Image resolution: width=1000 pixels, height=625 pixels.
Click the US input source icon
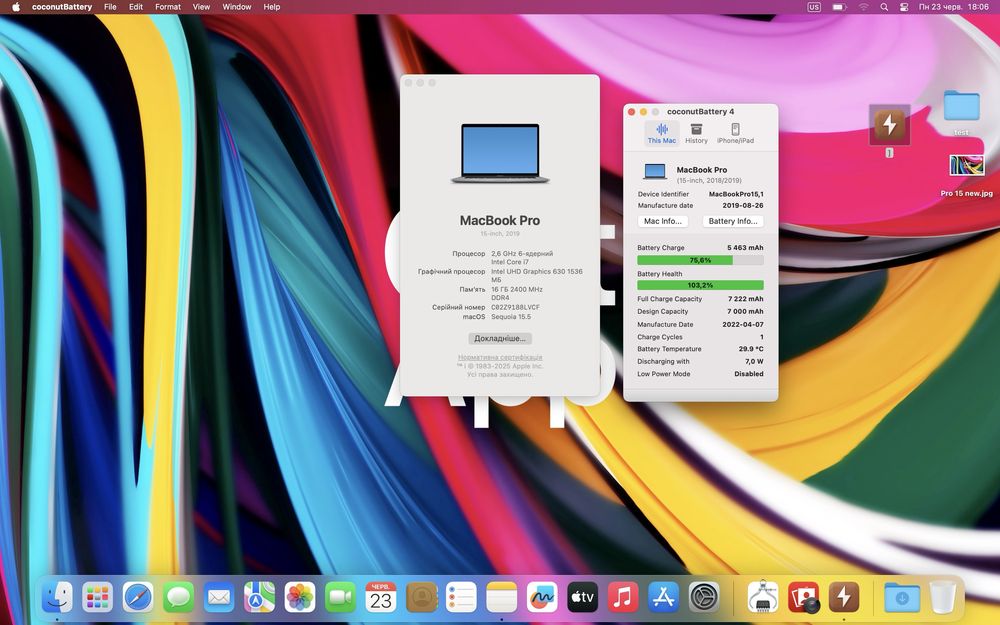(814, 7)
